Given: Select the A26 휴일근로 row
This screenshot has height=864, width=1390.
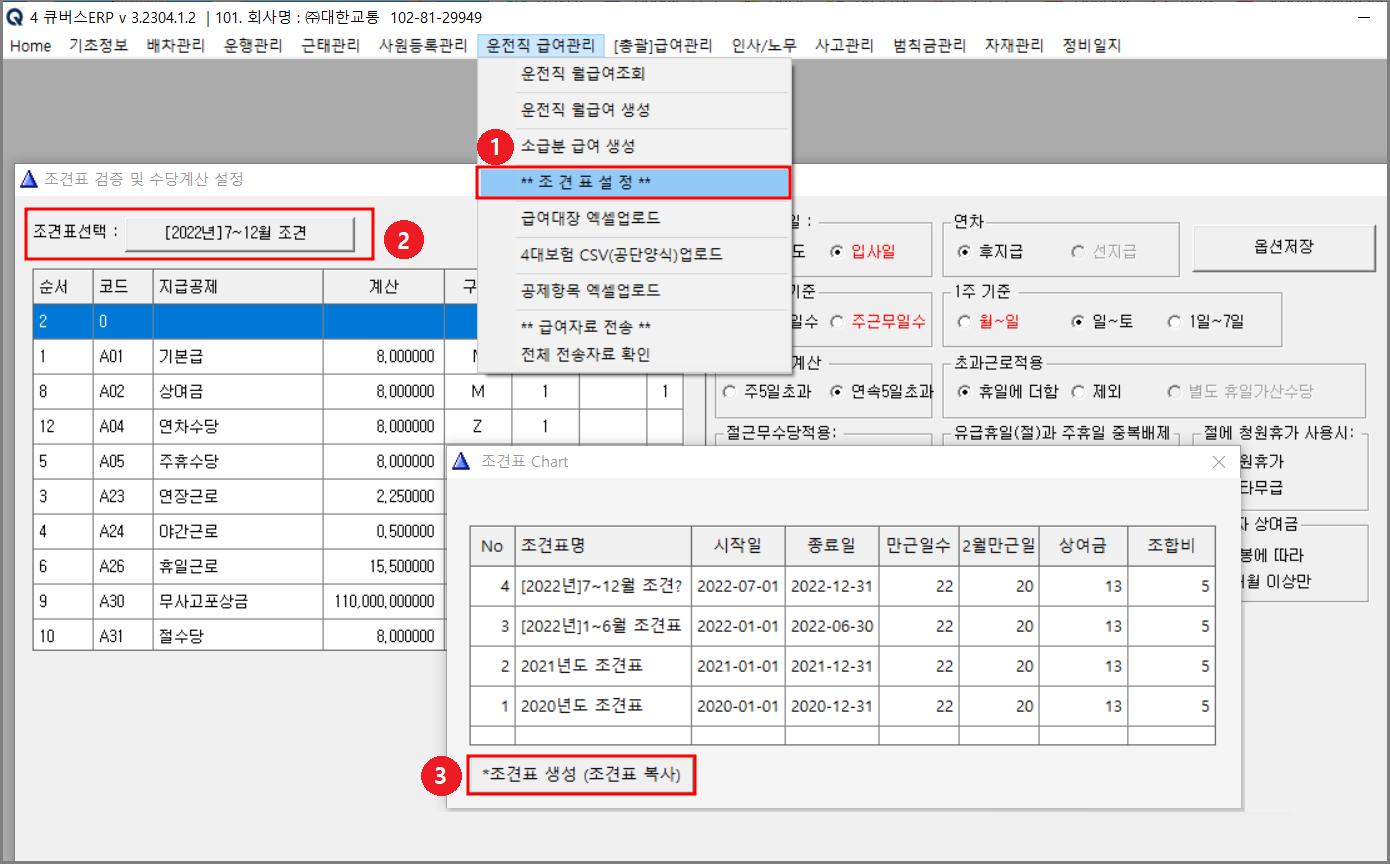Looking at the screenshot, I should coord(240,567).
